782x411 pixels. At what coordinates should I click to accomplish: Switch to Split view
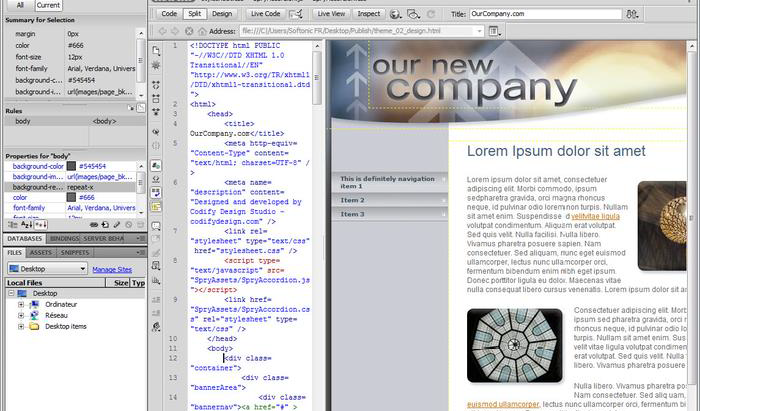click(x=195, y=14)
